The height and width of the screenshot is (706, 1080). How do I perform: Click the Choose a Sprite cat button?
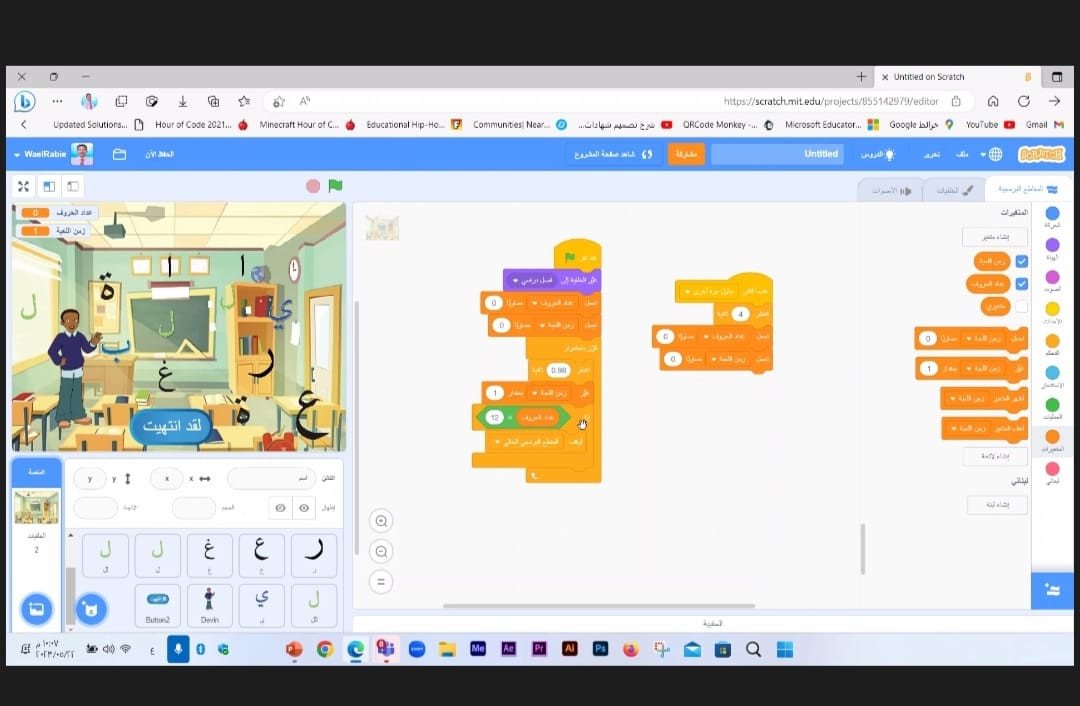click(x=91, y=609)
